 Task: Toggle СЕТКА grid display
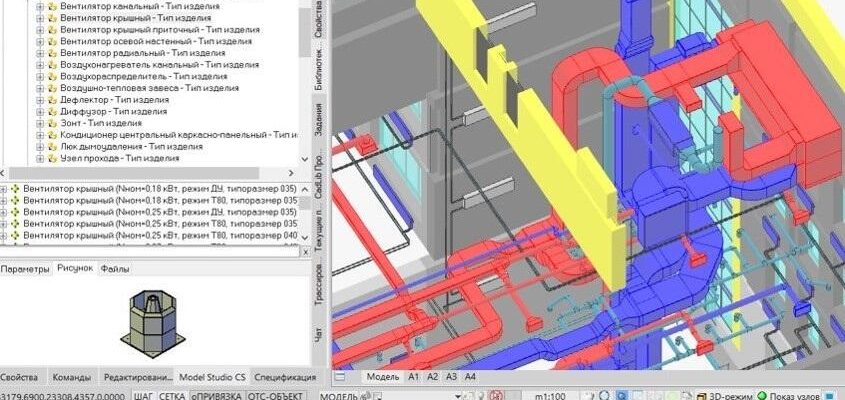[x=172, y=394]
